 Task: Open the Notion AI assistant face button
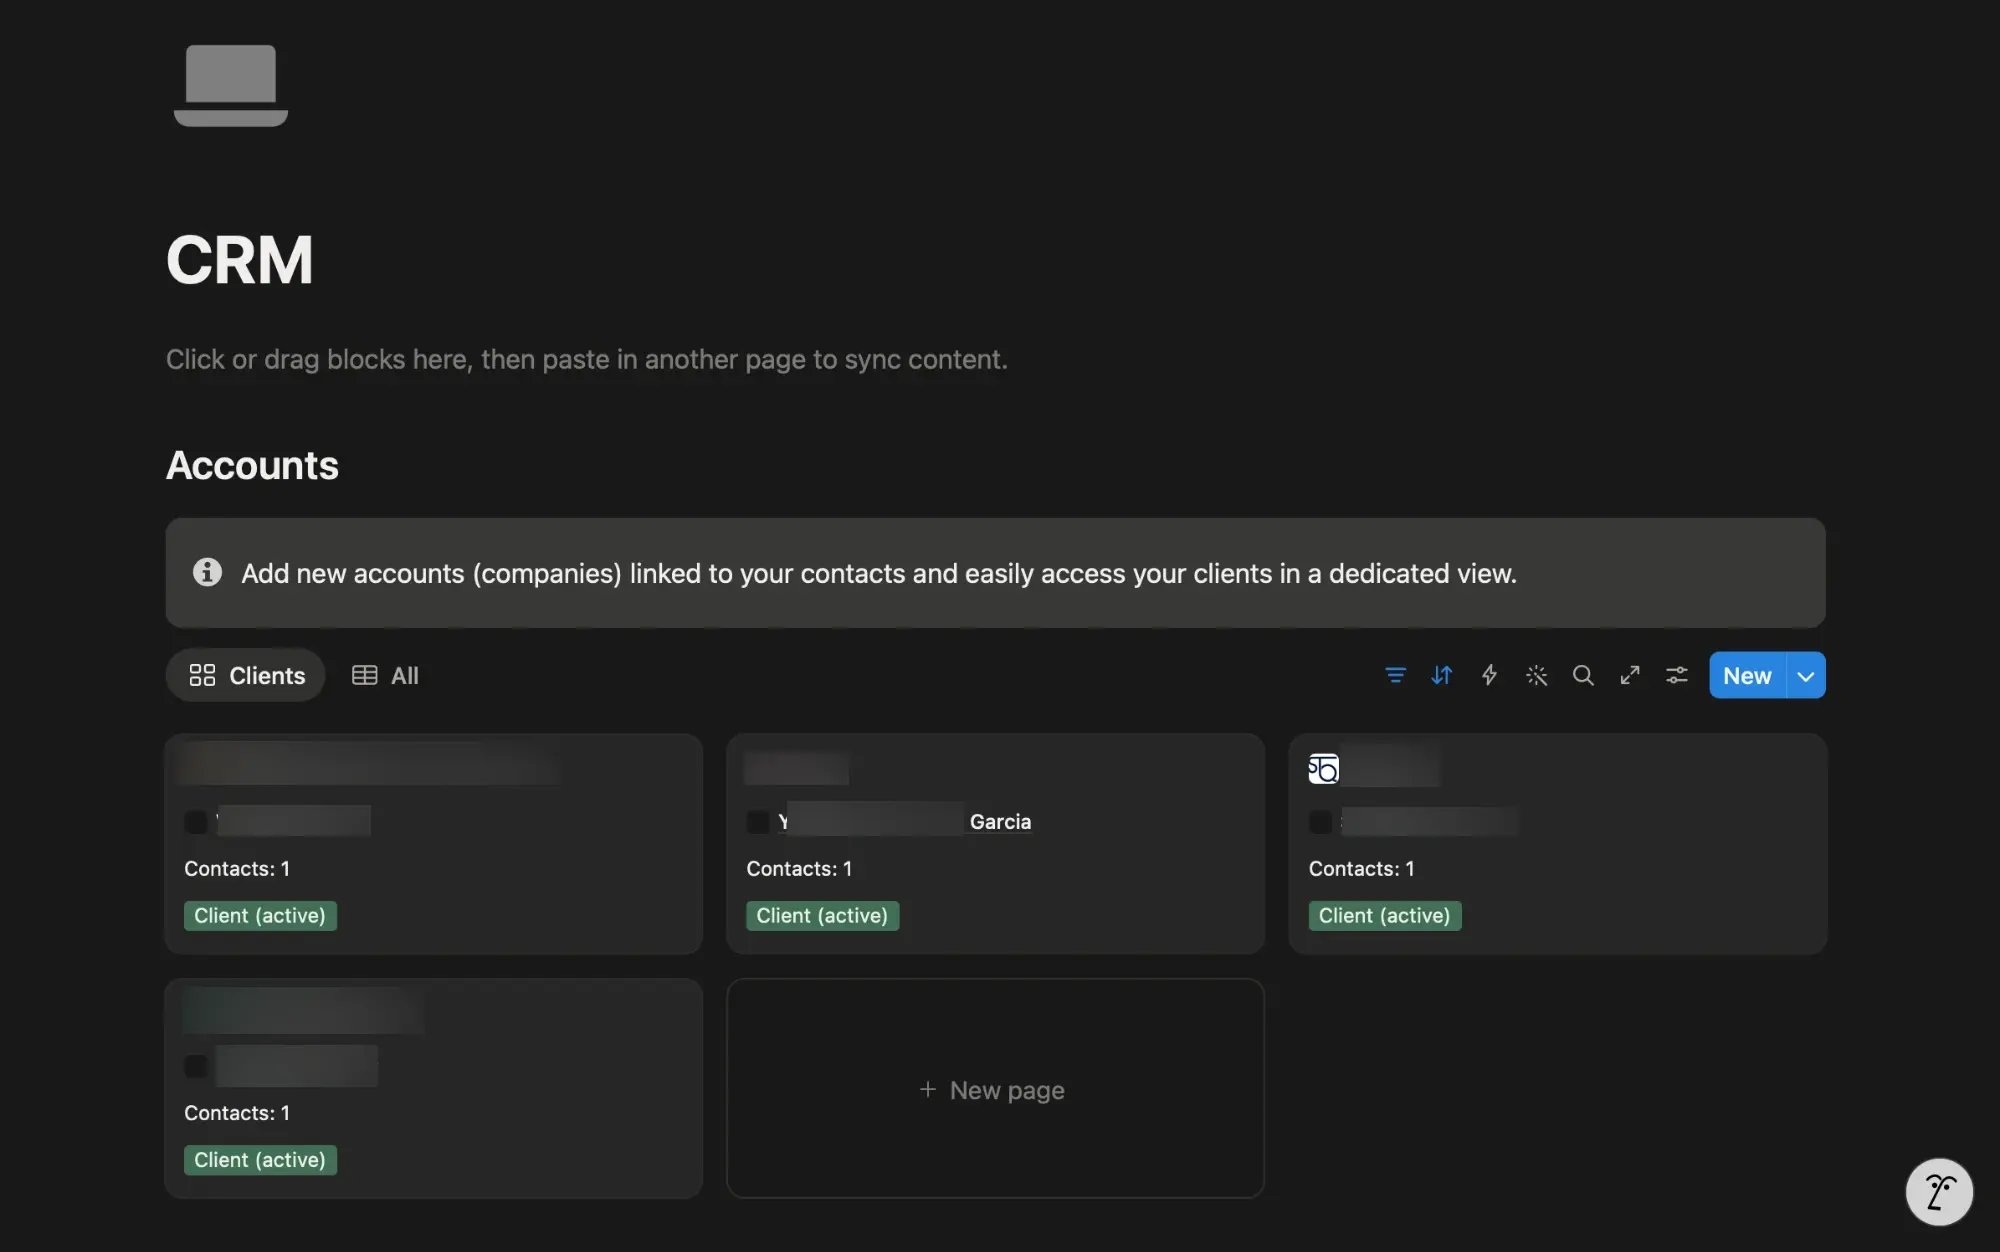pos(1938,1191)
